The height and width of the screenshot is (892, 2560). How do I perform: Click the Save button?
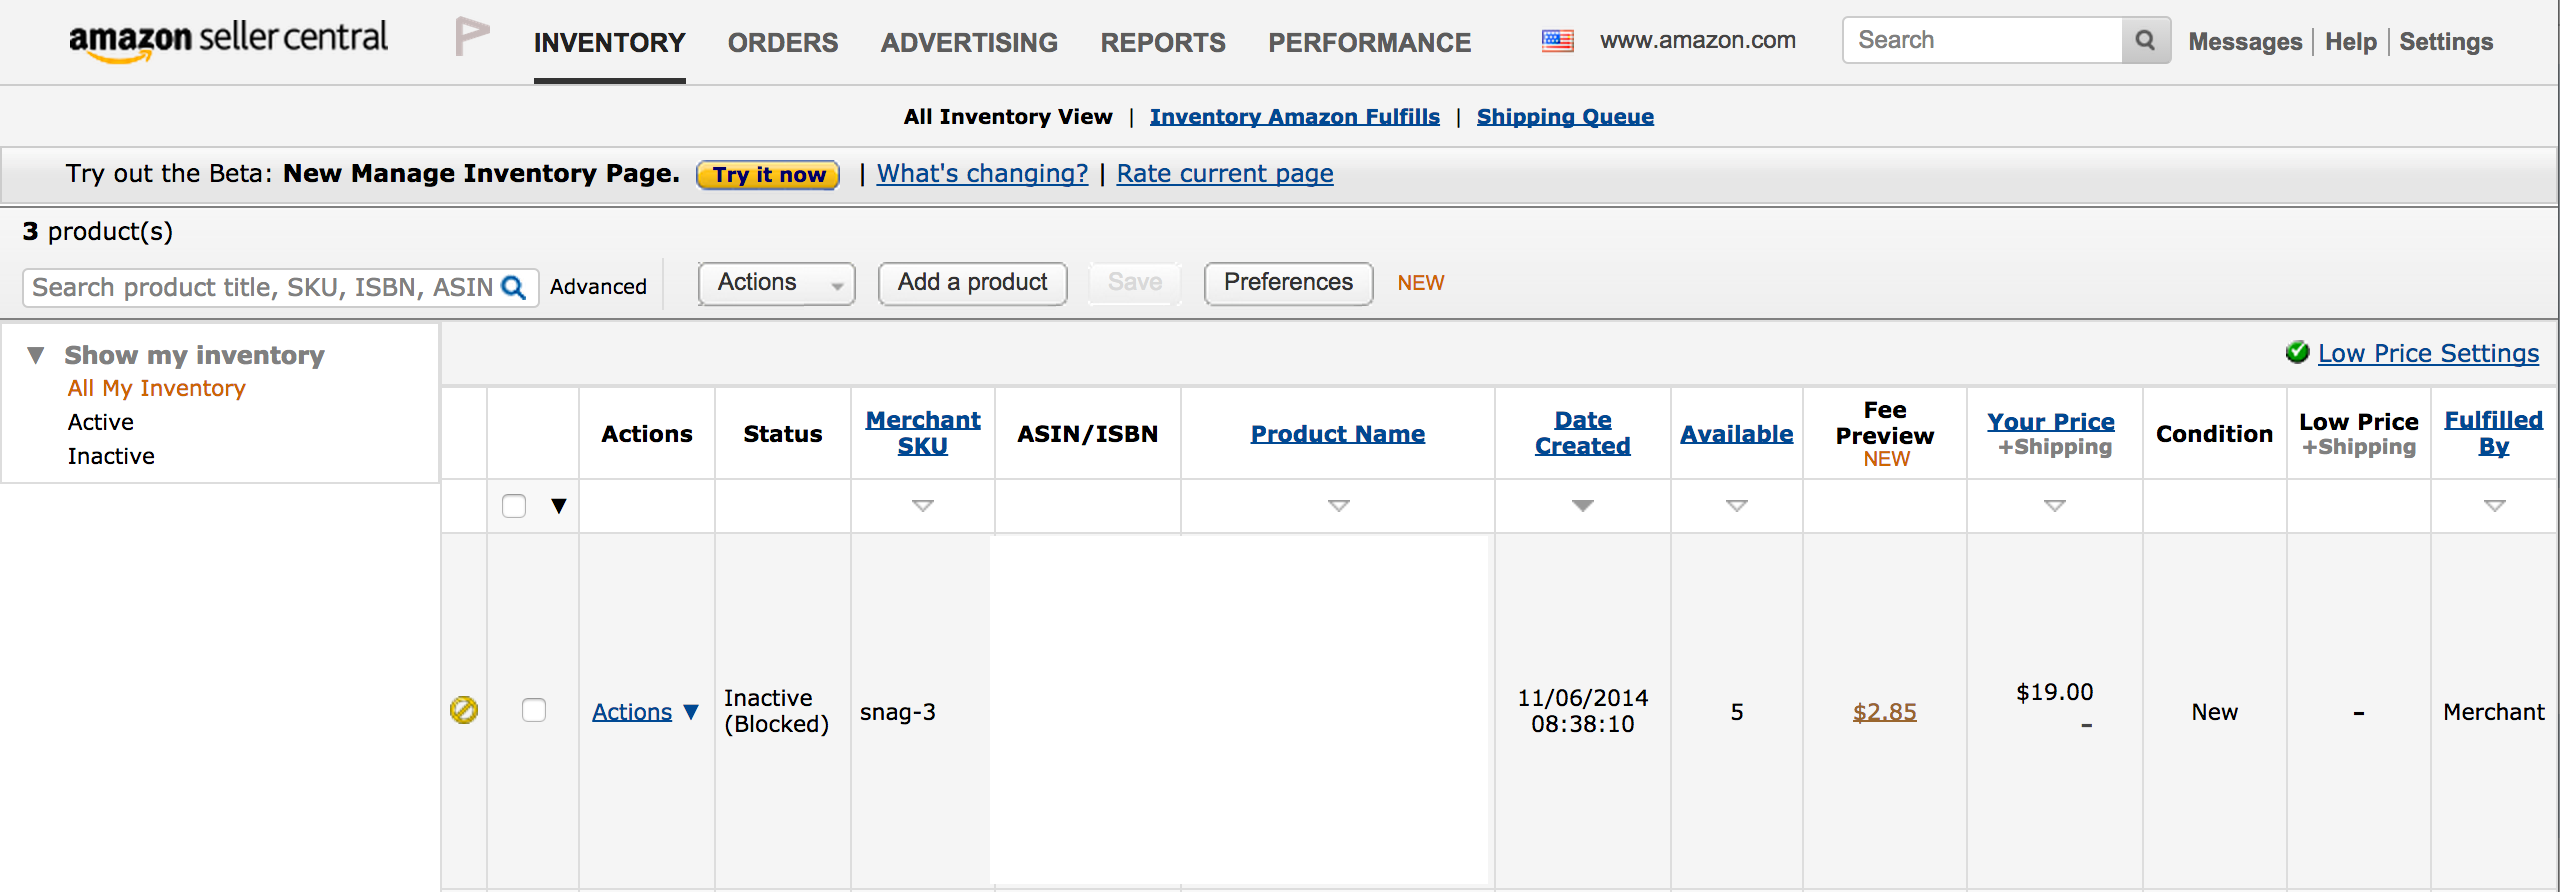tap(1135, 283)
